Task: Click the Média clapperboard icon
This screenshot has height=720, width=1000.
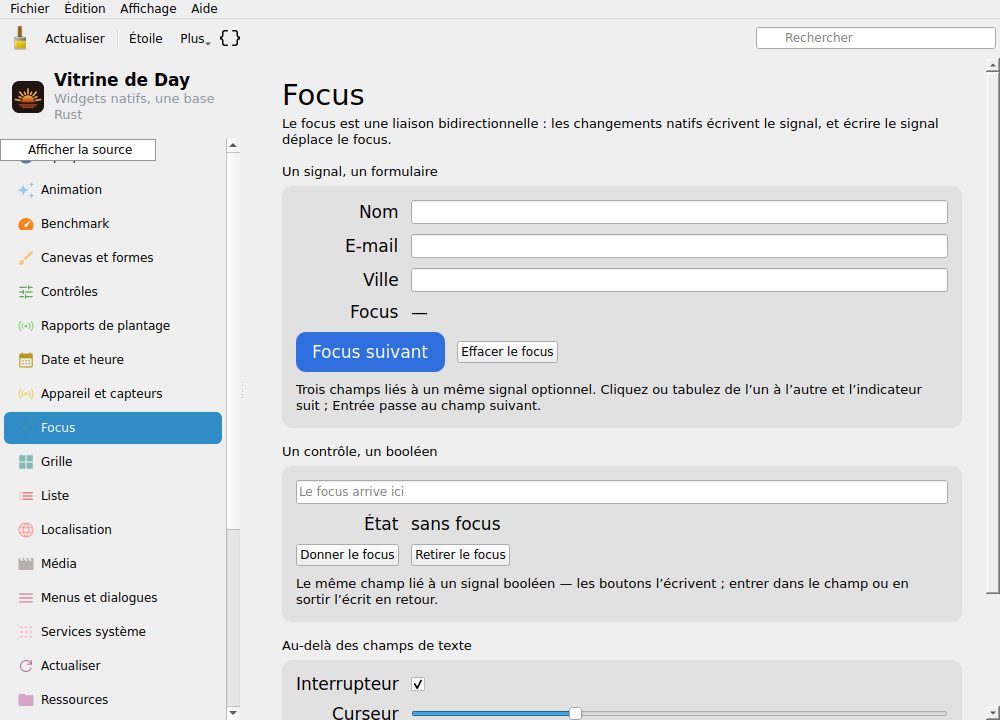Action: coord(26,564)
